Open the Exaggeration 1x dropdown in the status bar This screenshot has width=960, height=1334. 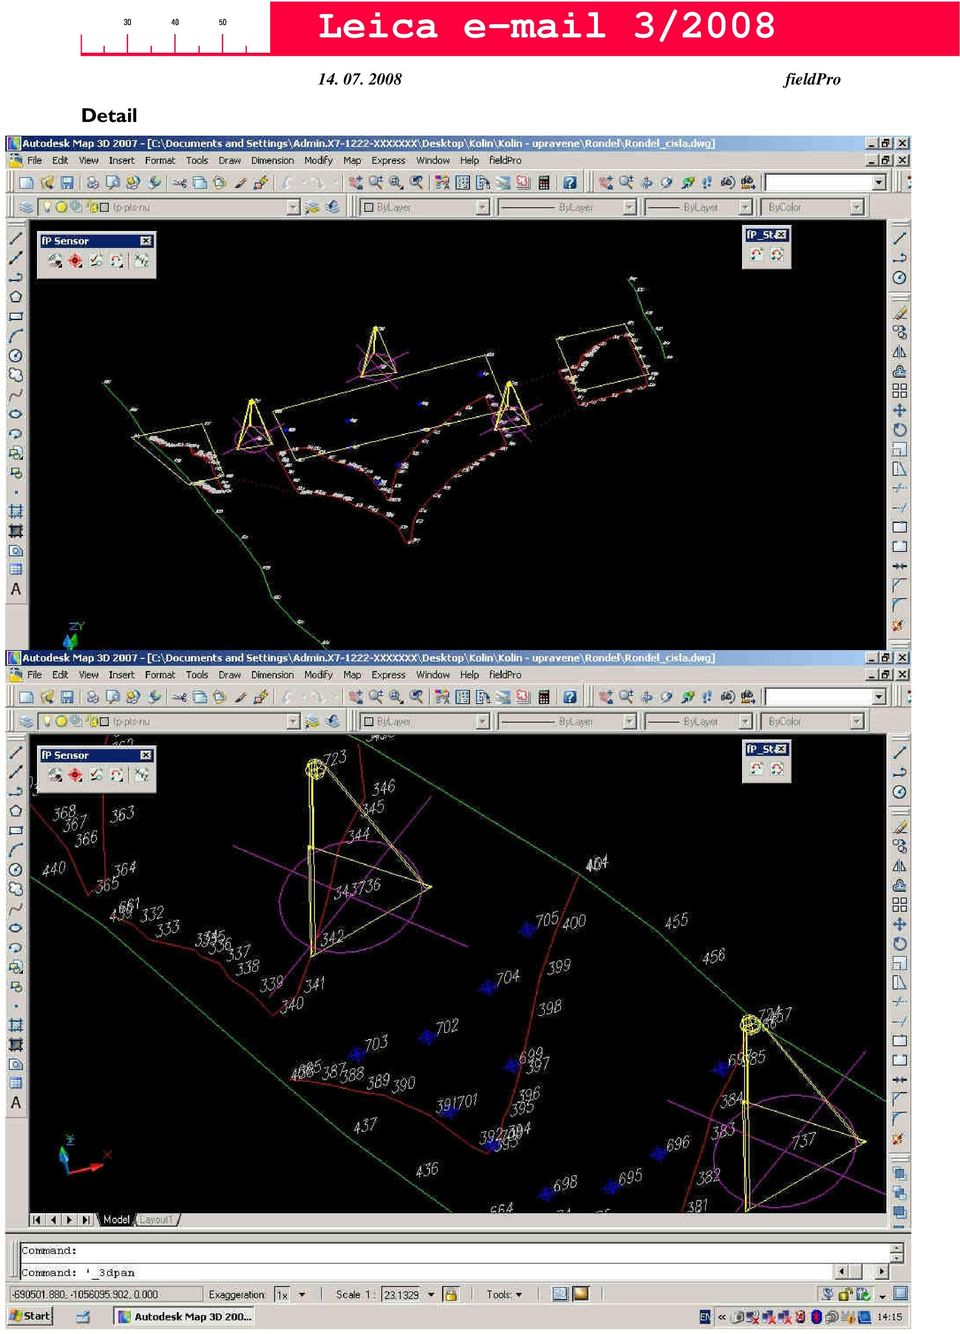pos(302,1294)
